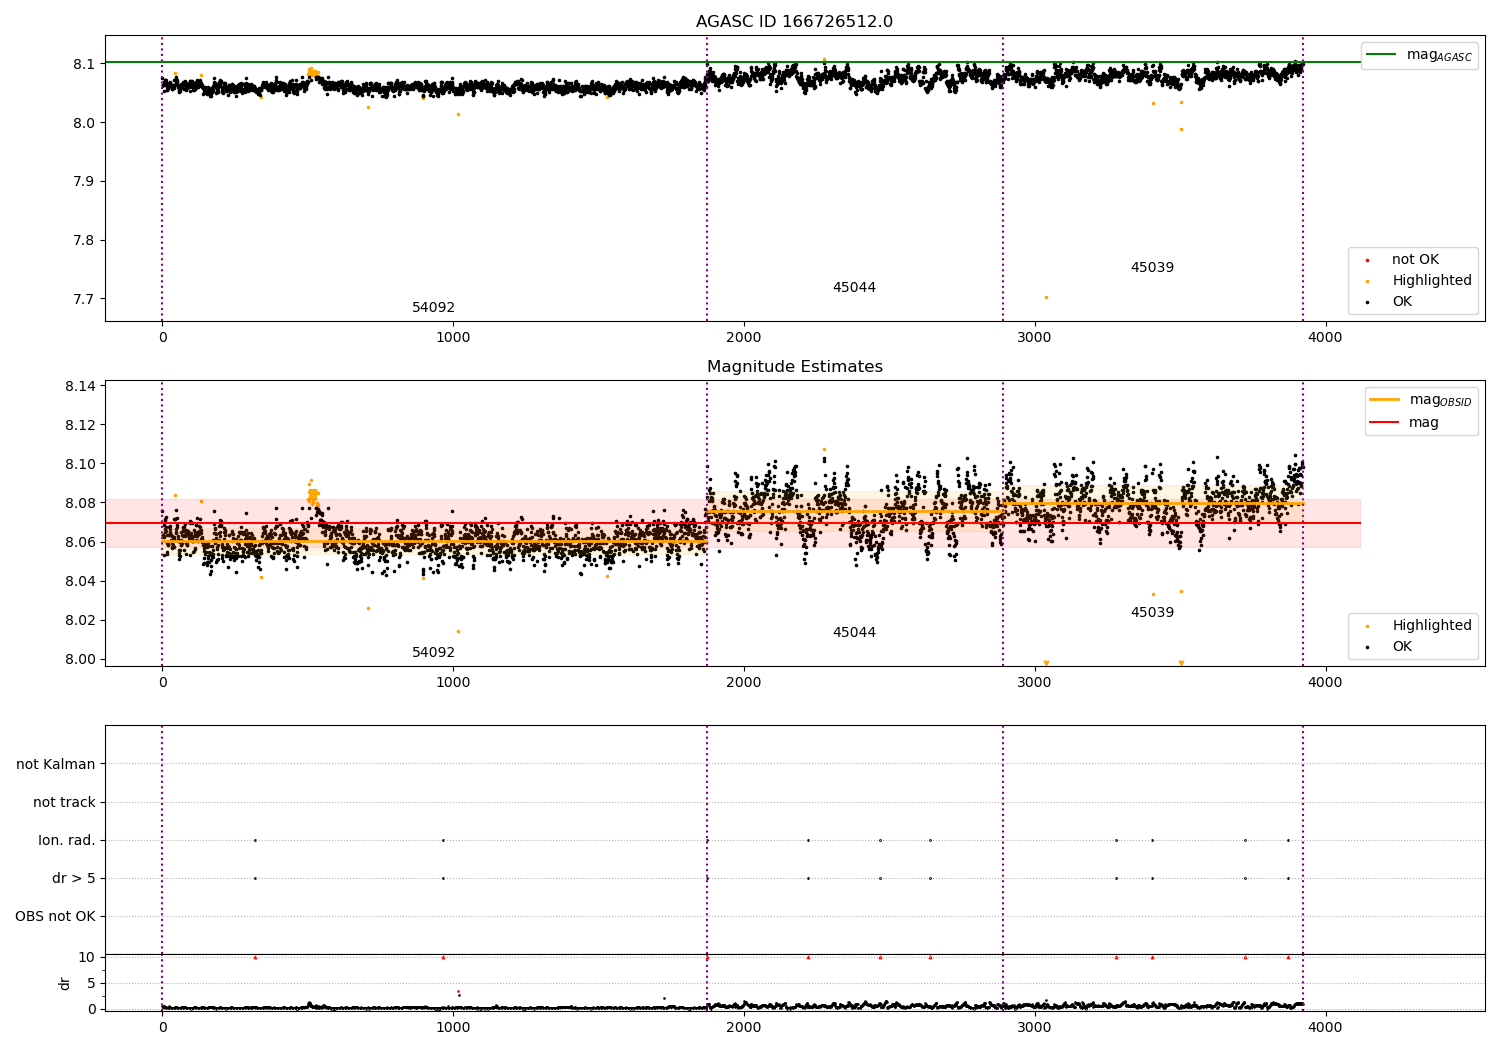
Task: Click x-tick 1000 under the bottom plot
Action: pyautogui.click(x=453, y=1026)
